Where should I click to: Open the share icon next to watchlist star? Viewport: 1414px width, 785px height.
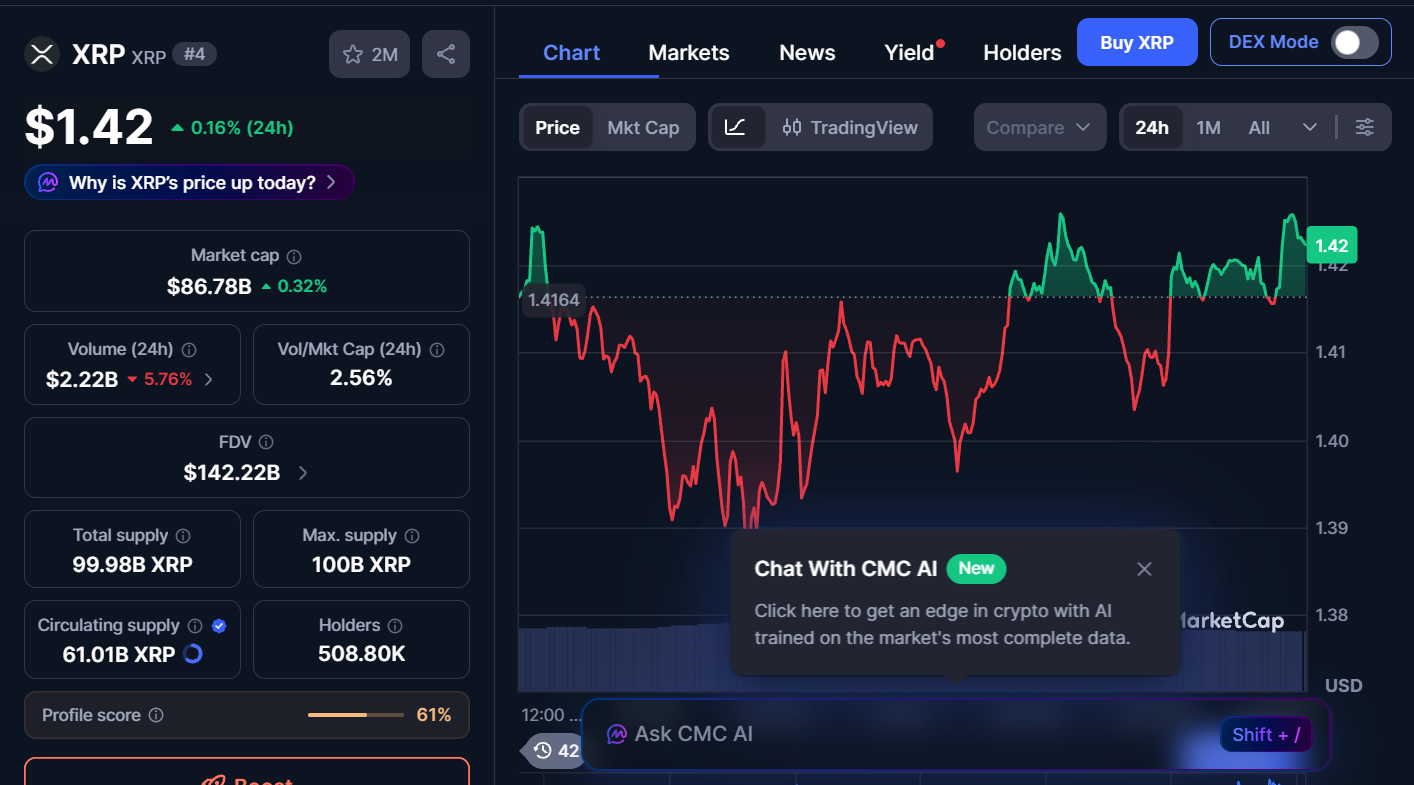click(446, 54)
